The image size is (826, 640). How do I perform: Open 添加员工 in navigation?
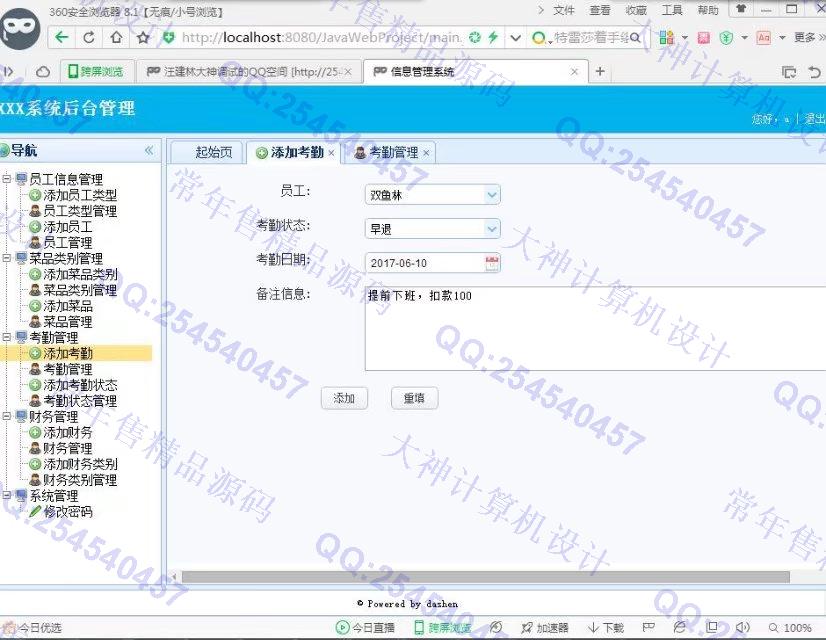pyautogui.click(x=67, y=227)
